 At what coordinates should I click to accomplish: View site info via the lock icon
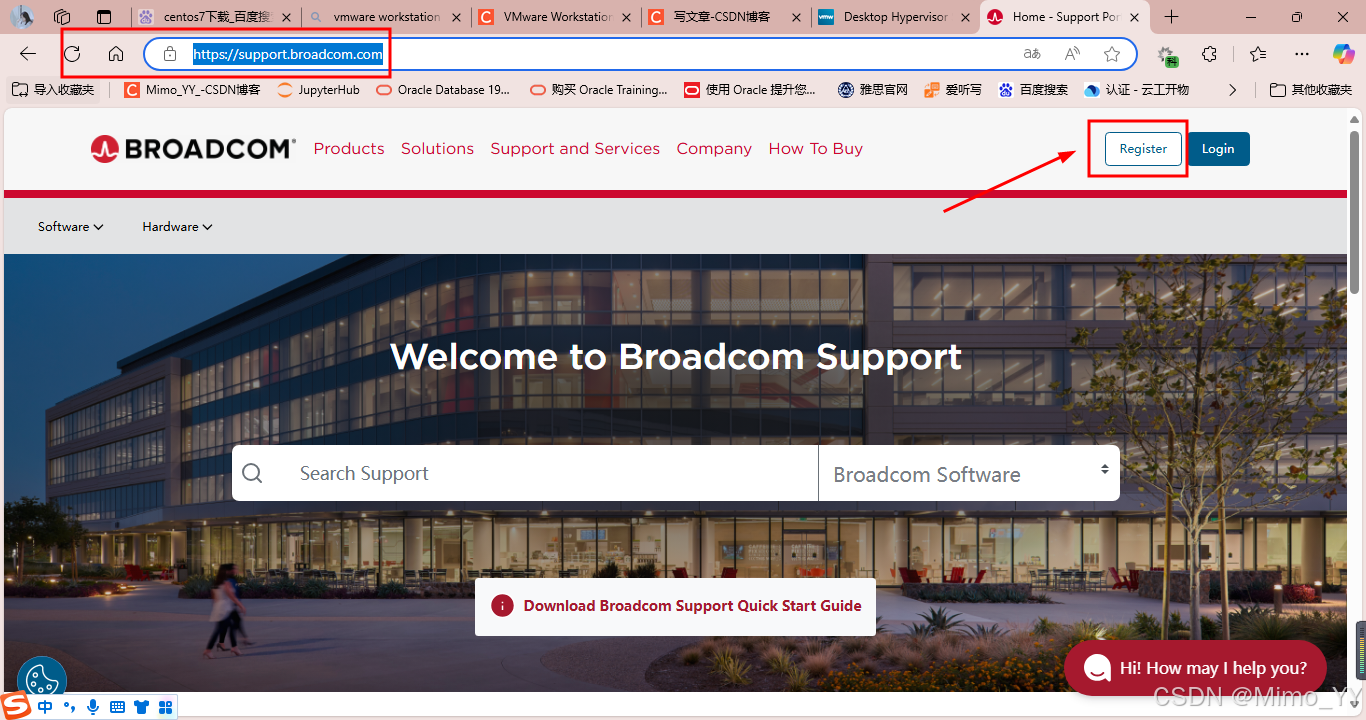click(170, 54)
